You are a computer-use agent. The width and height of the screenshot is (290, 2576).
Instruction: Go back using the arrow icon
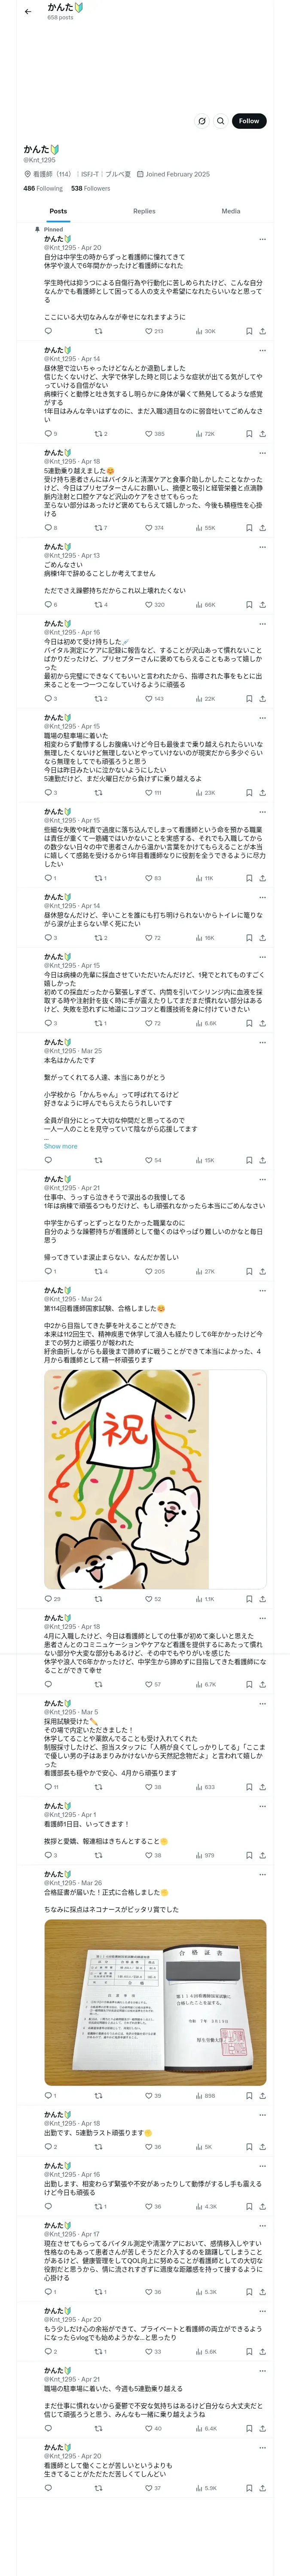pos(28,12)
